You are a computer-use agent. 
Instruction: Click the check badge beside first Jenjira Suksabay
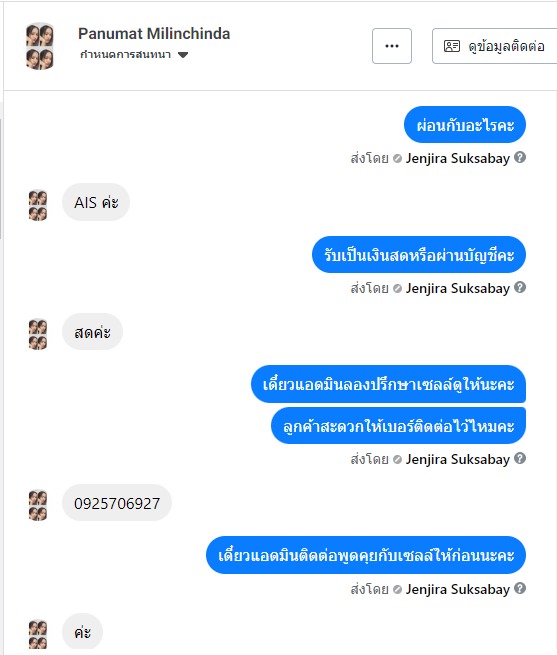tap(397, 159)
